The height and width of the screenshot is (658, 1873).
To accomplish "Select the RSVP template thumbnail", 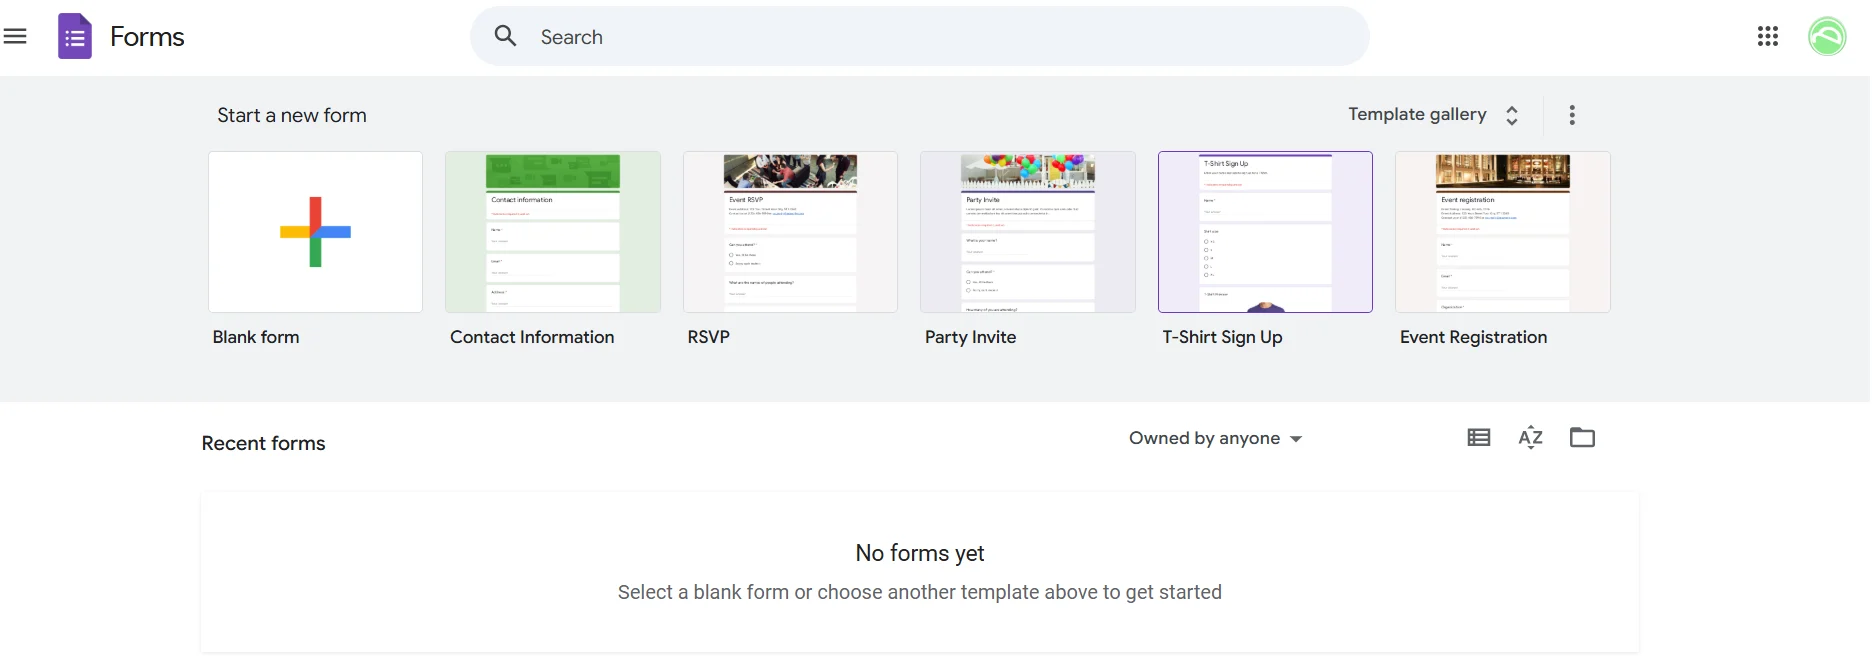I will pyautogui.click(x=790, y=232).
